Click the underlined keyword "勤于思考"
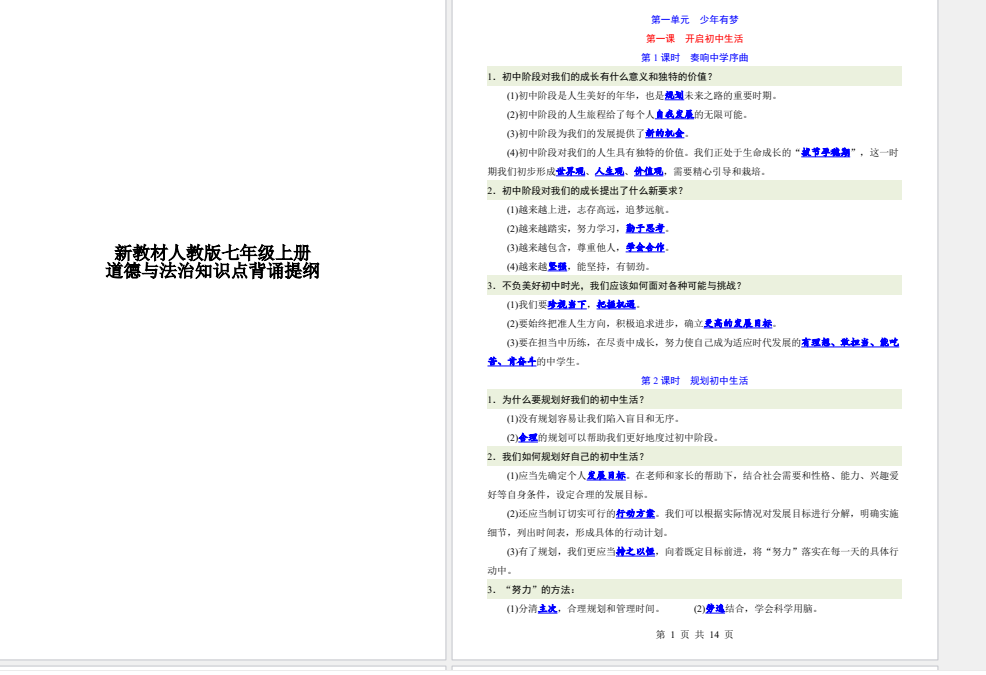The width and height of the screenshot is (986, 675). 645,228
